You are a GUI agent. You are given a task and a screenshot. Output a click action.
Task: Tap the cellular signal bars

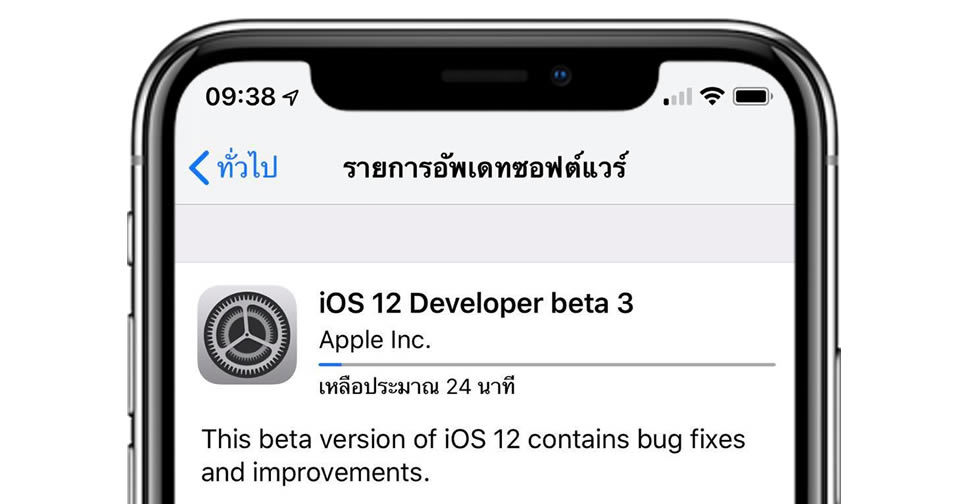click(x=677, y=97)
